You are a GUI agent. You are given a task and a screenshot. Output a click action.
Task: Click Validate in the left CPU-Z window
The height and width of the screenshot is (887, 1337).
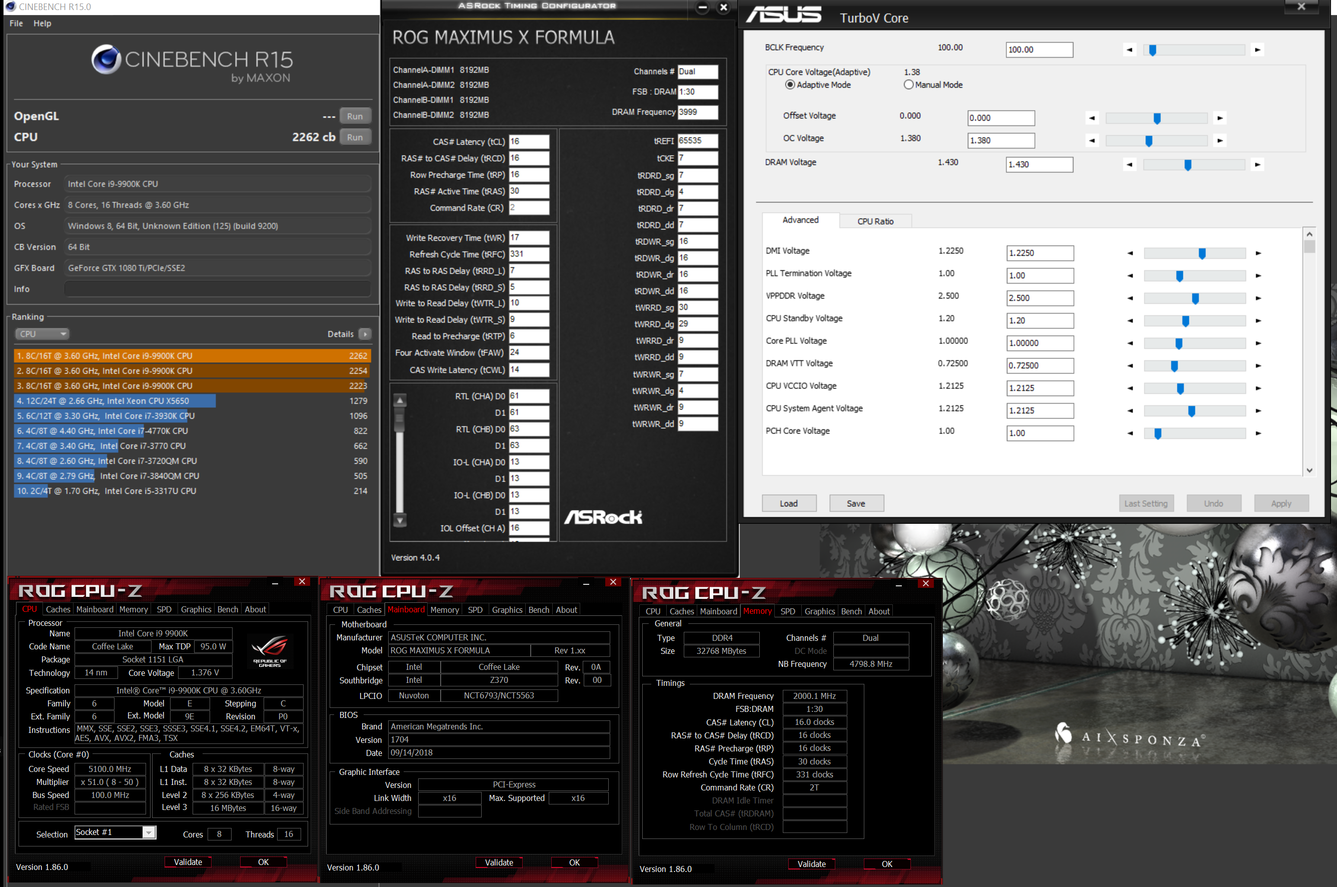[x=188, y=862]
